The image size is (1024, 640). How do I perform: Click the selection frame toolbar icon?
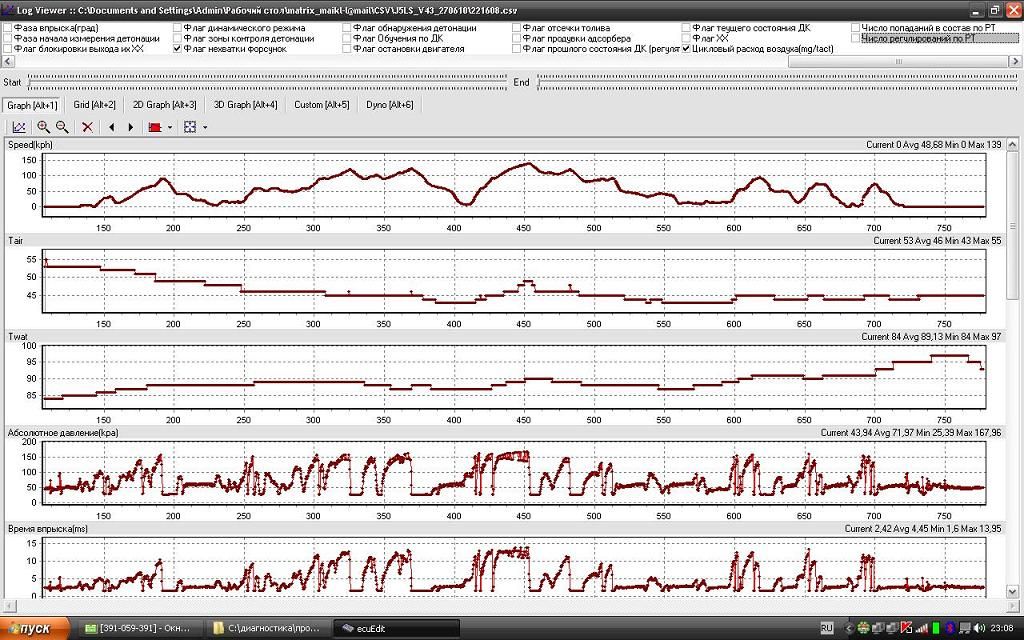click(x=190, y=127)
